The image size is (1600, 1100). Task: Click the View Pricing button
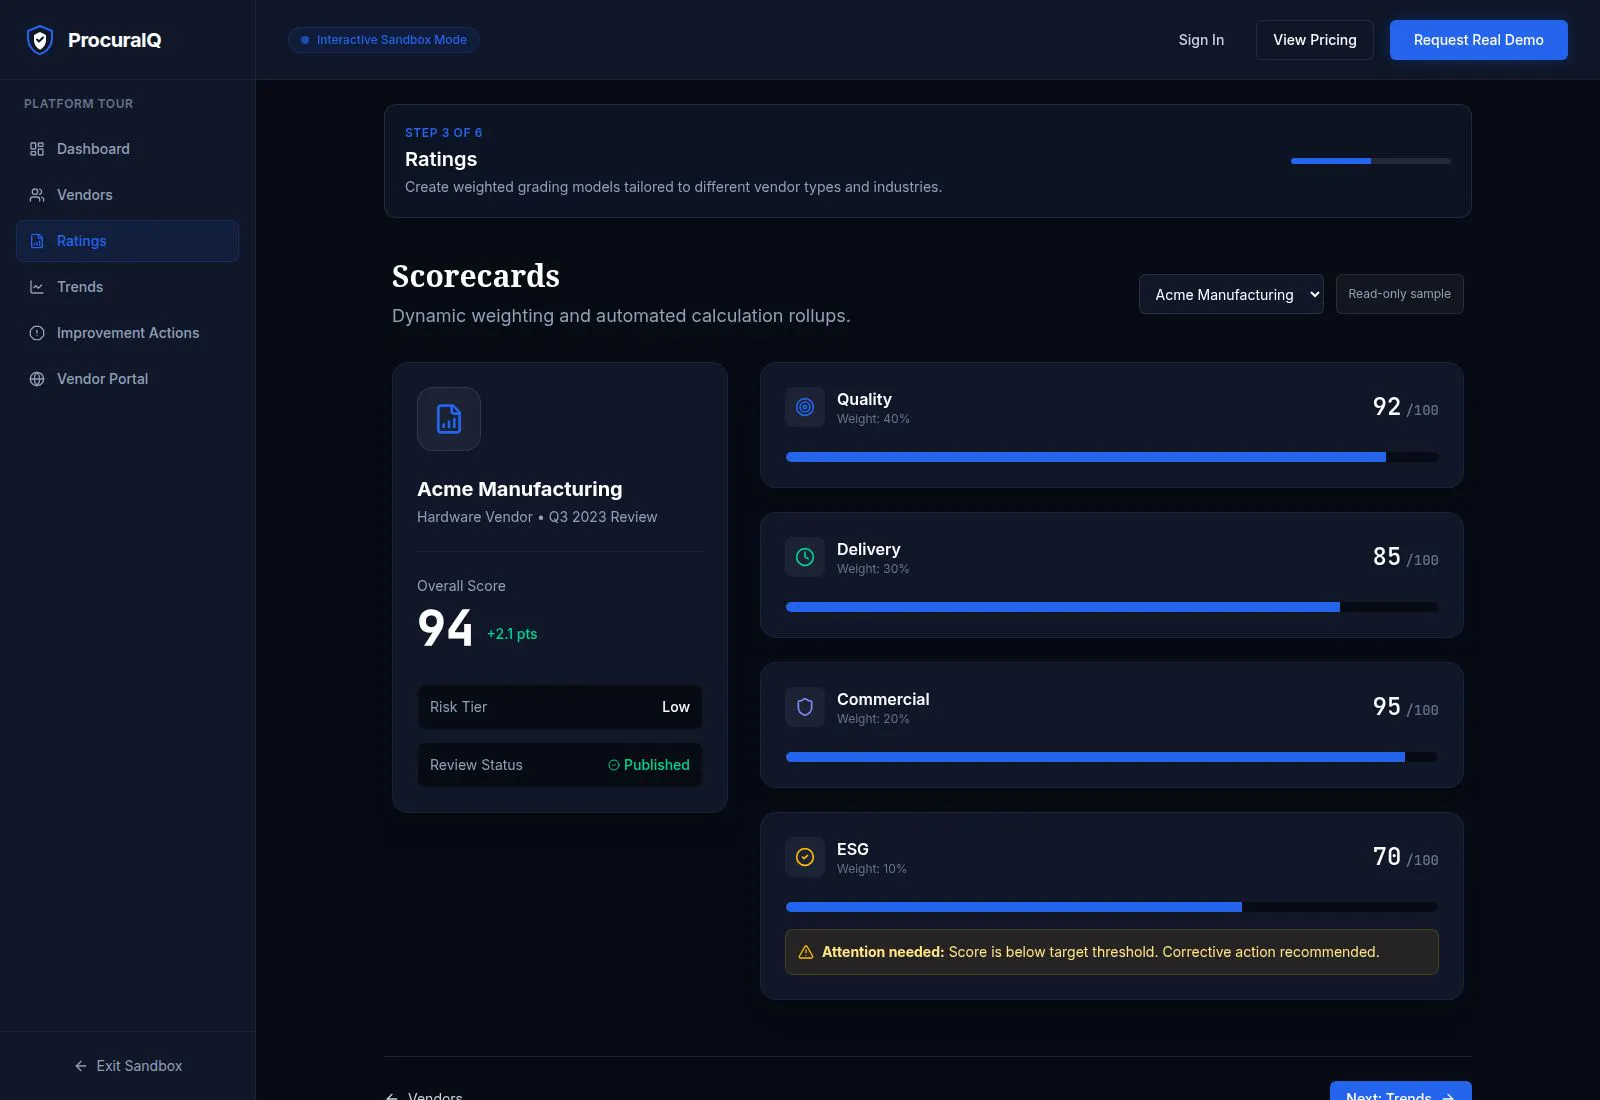[x=1315, y=40]
